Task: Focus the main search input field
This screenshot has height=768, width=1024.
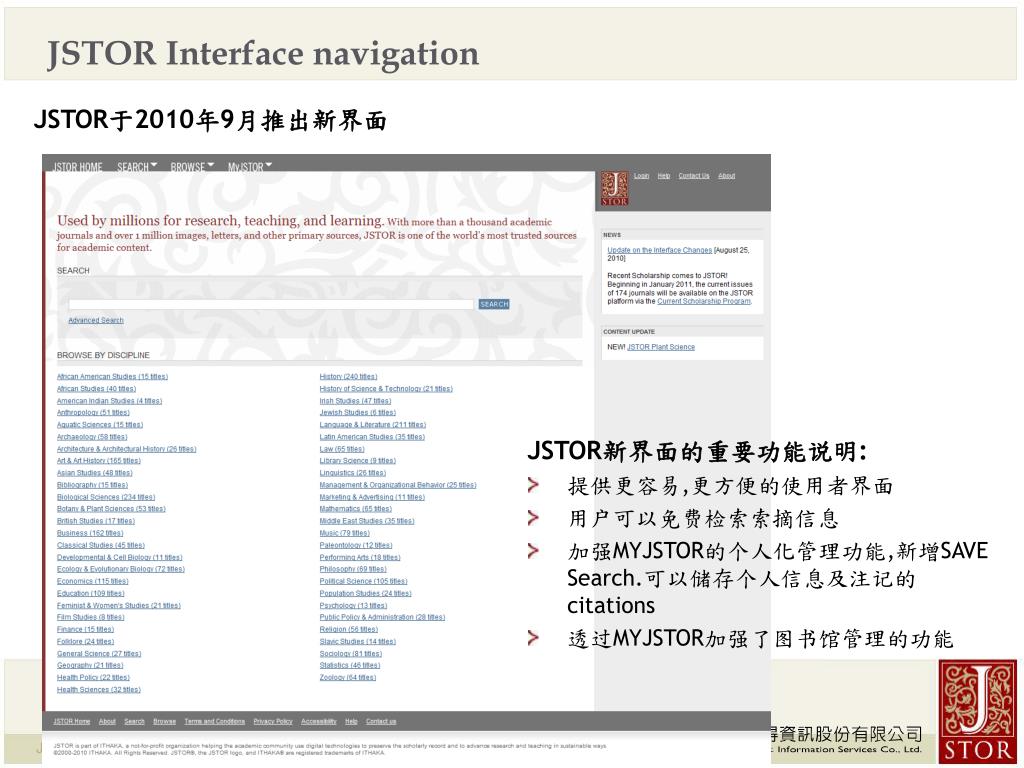Action: [271, 304]
